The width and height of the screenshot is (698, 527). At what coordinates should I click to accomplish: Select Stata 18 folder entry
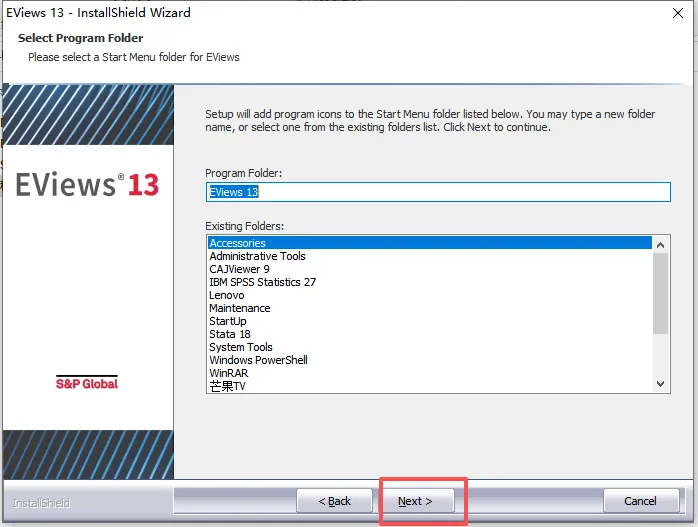click(430, 334)
